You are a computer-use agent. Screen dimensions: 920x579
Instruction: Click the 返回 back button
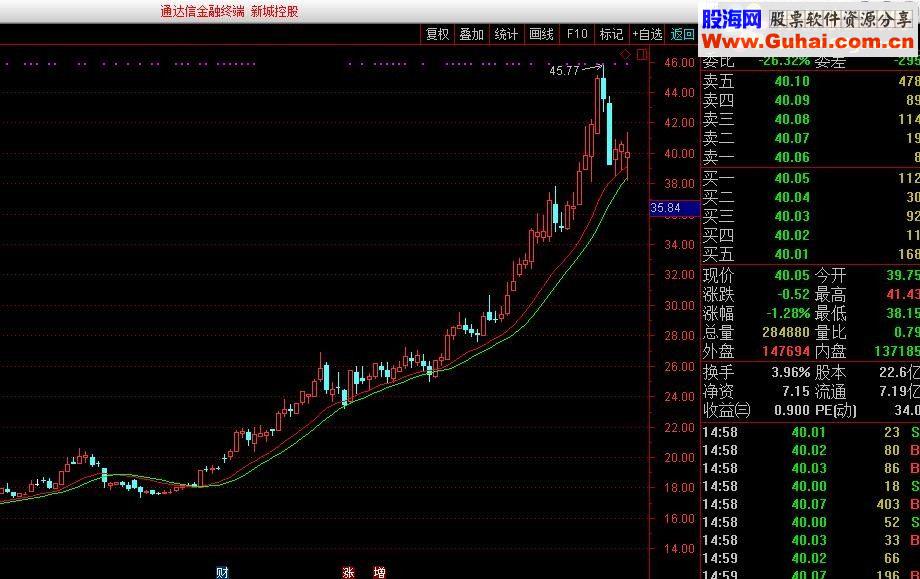pyautogui.click(x=682, y=35)
